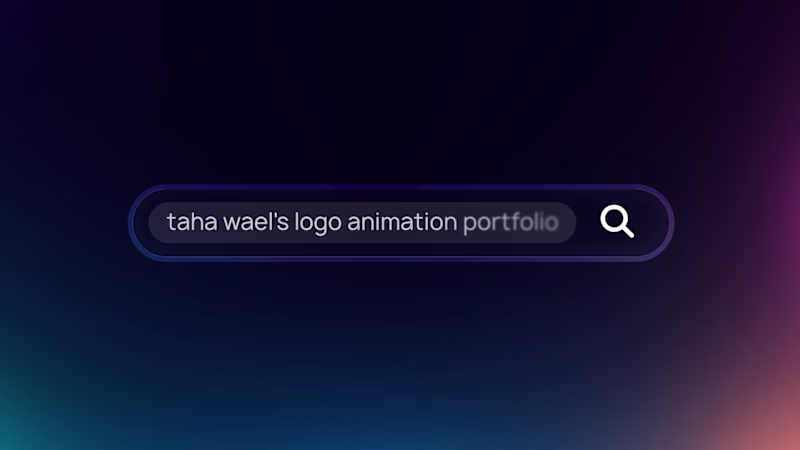Click the apostrophe in "wael's"
The height and width of the screenshot is (450, 800).
(x=278, y=215)
